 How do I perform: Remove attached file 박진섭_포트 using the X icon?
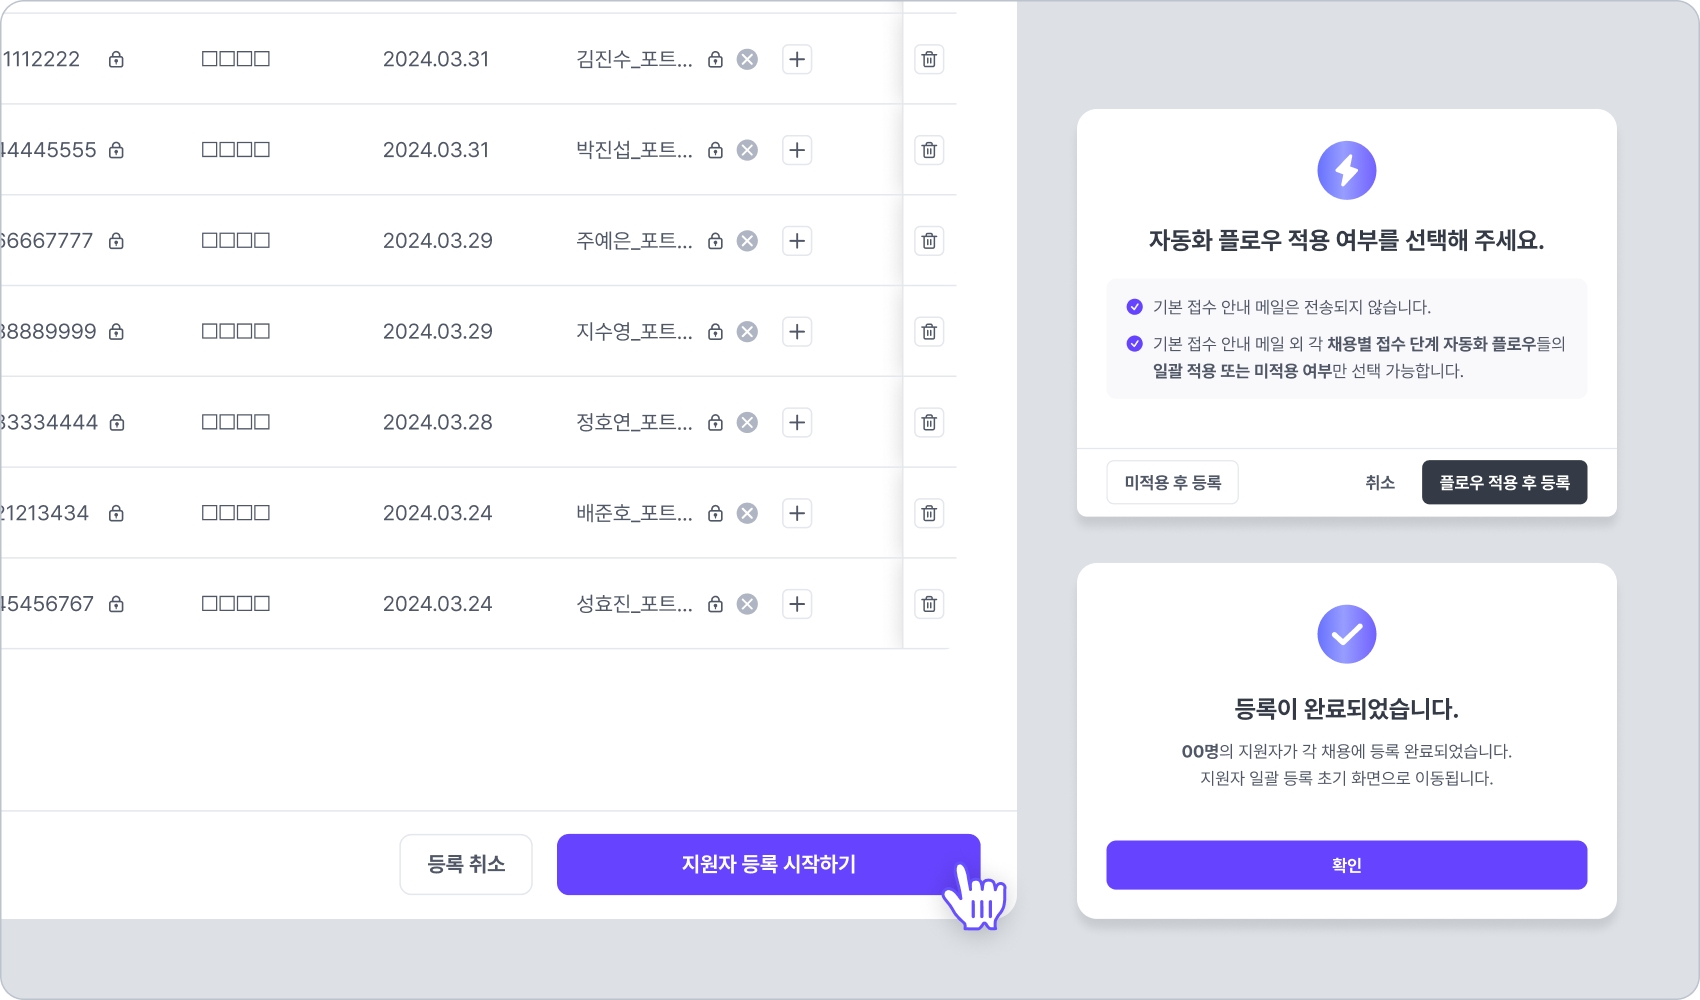[x=747, y=150]
